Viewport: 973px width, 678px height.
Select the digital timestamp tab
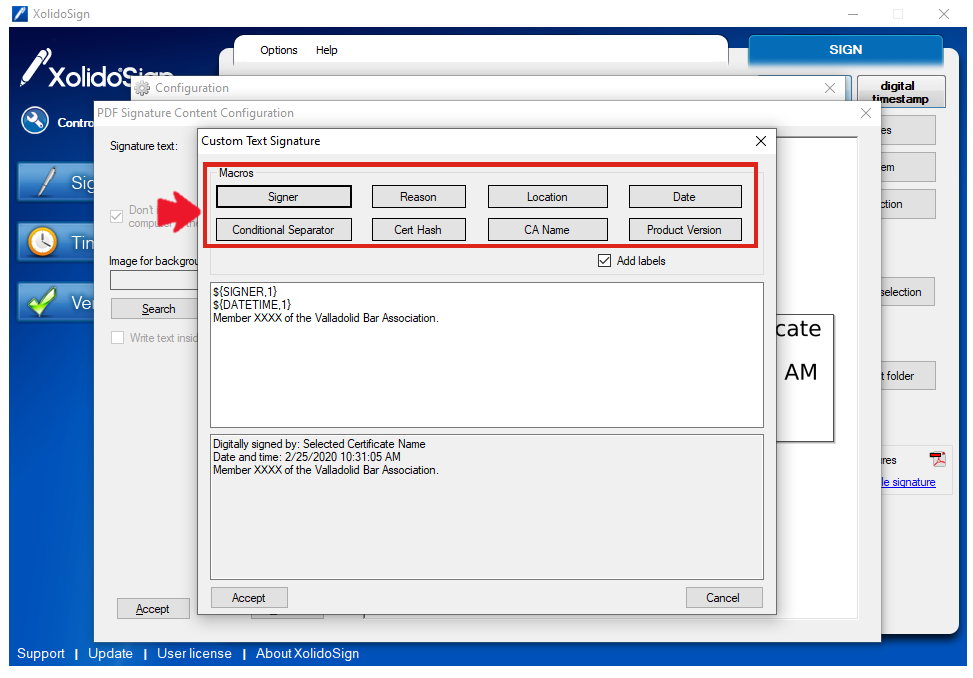[900, 92]
